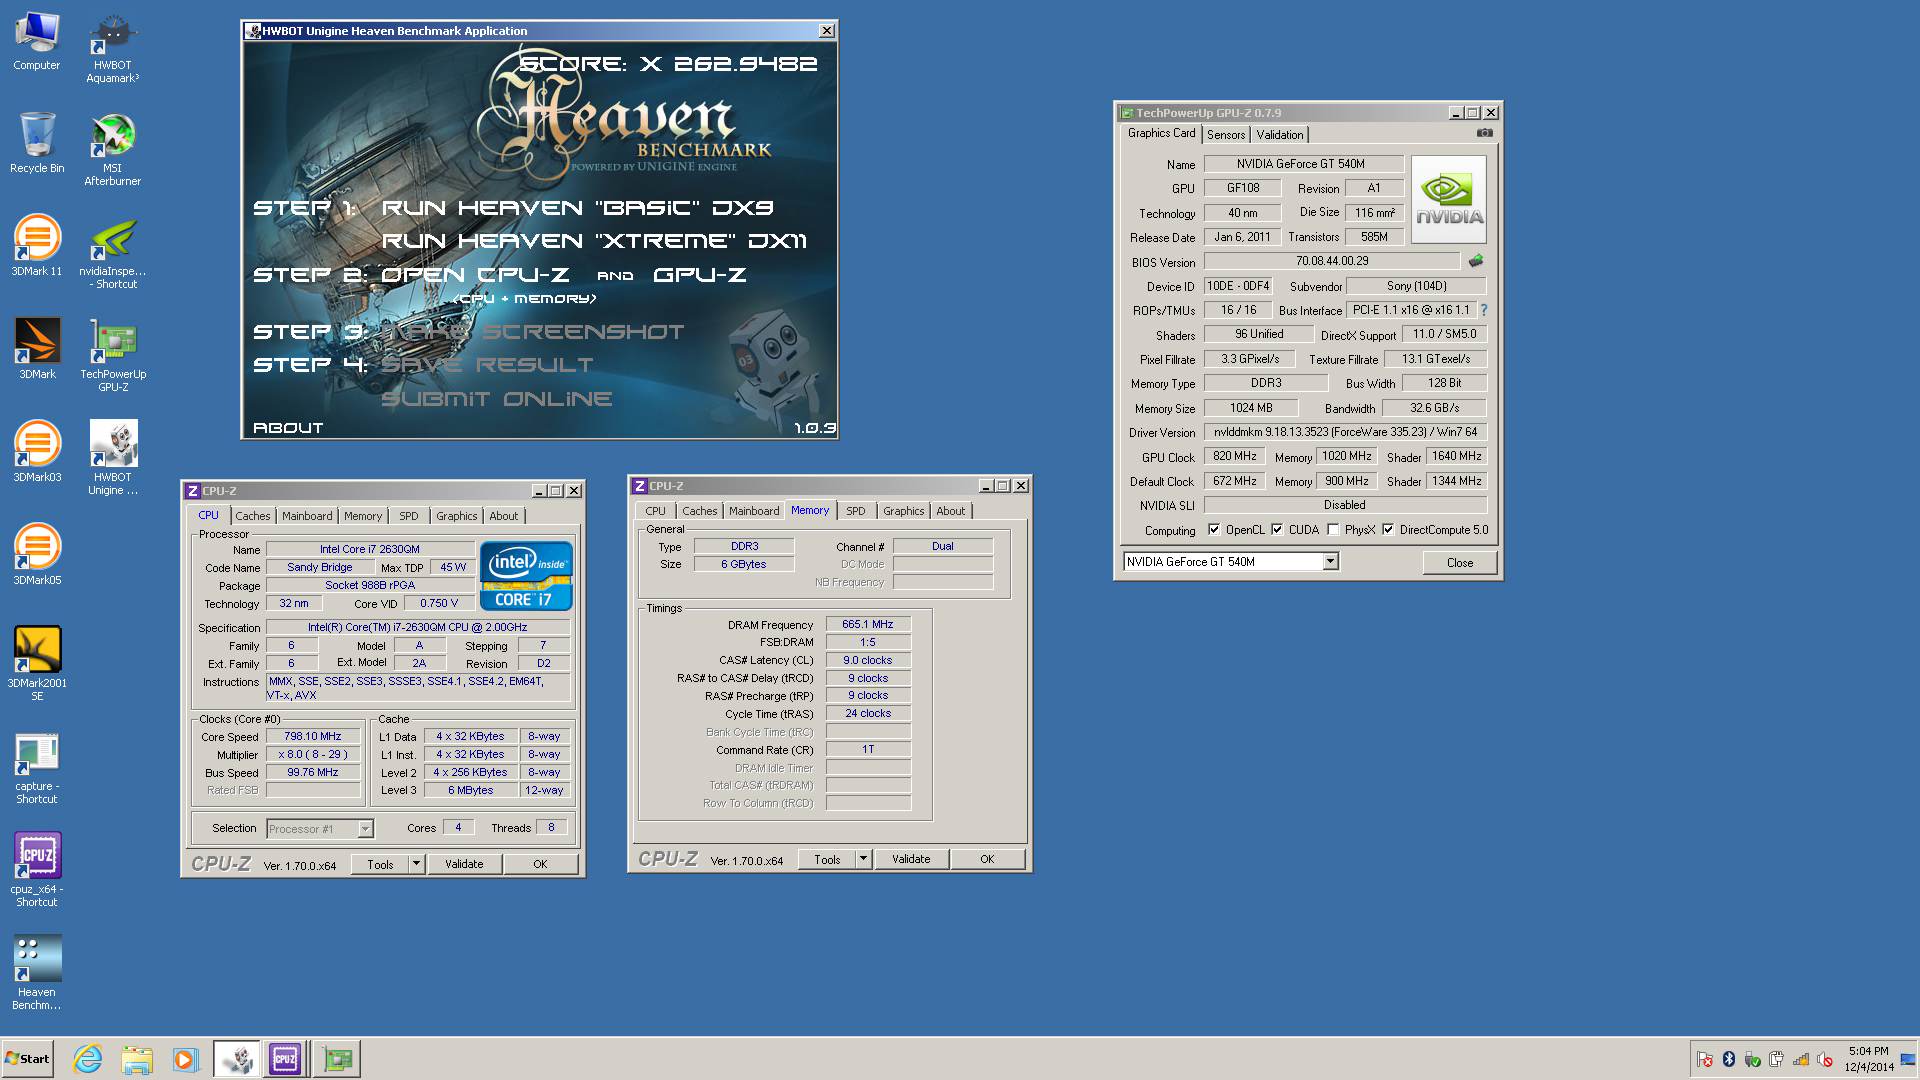
Task: Select Graphics Card tab in GPU-Z
Action: (1161, 134)
